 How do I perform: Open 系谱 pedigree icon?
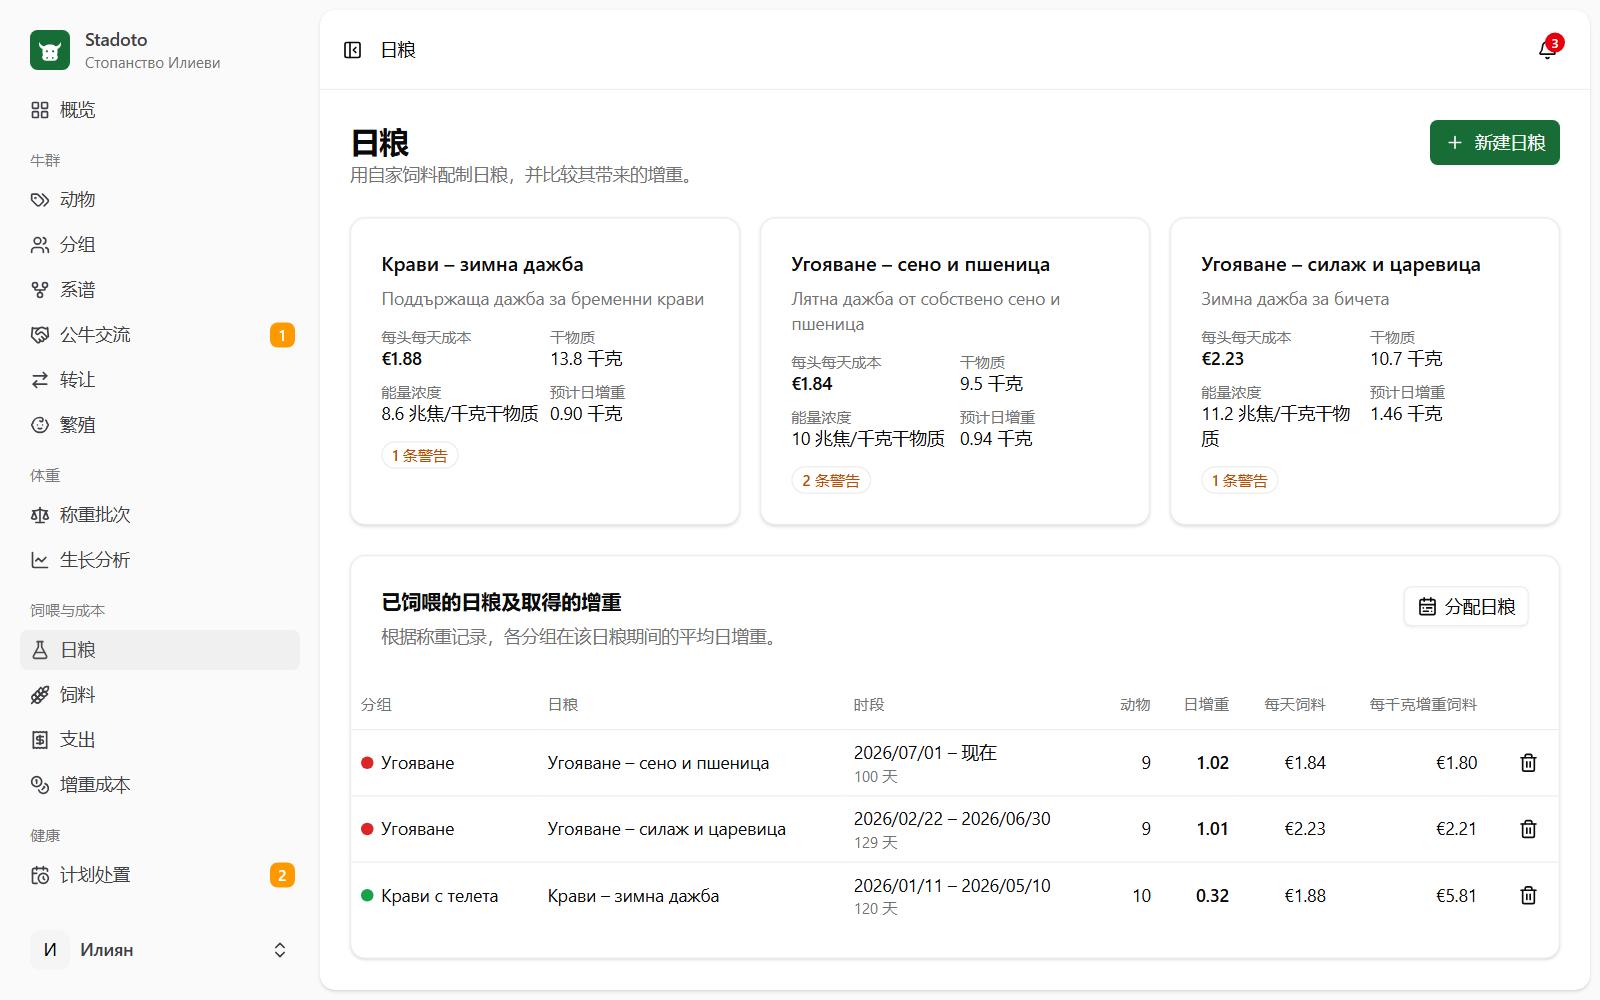coord(40,290)
